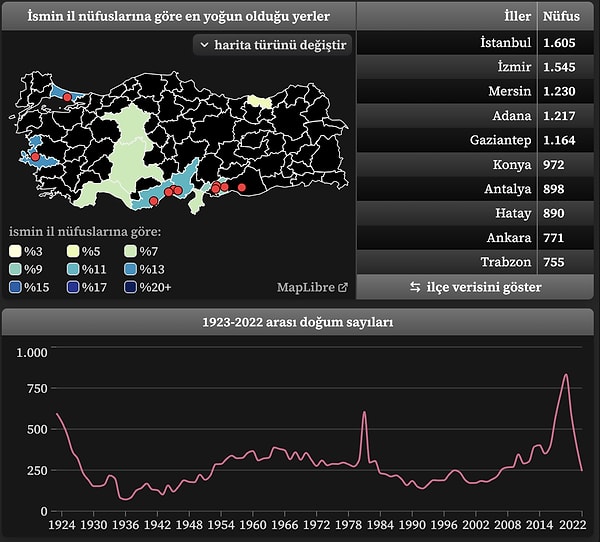Select the Konya row in the table
The image size is (600, 542).
475,165
